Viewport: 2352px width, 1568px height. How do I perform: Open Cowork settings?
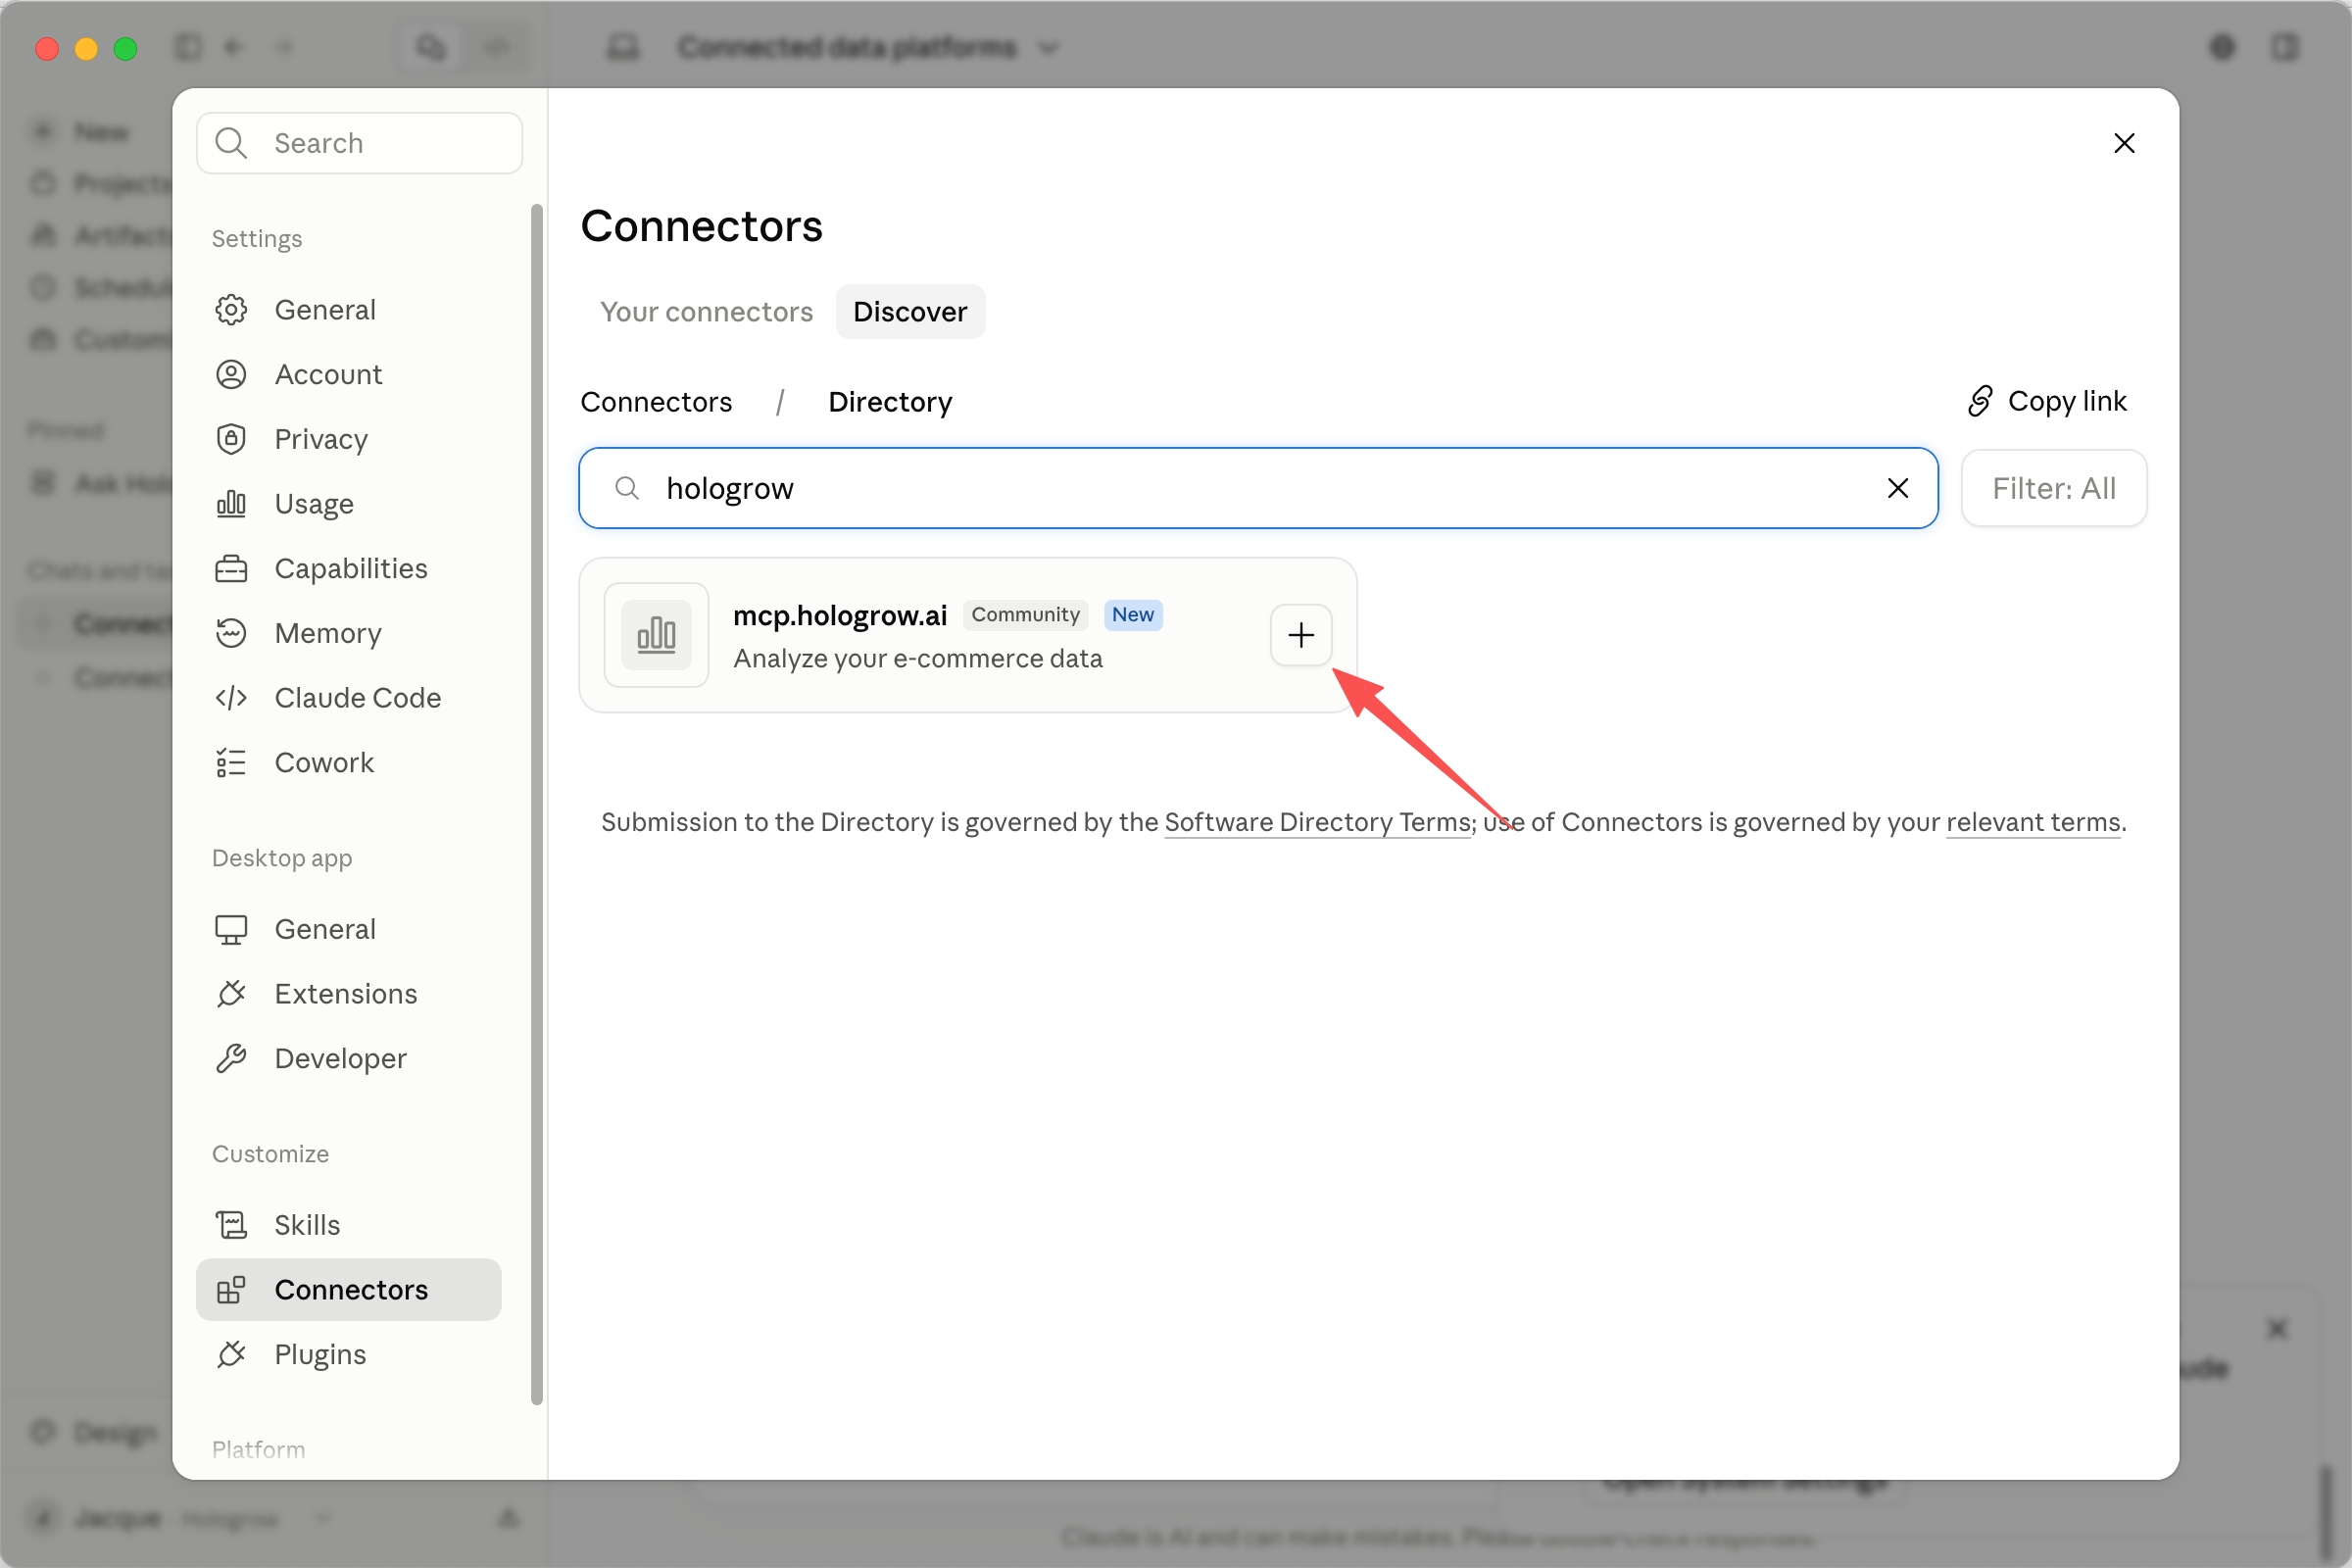tap(348, 763)
